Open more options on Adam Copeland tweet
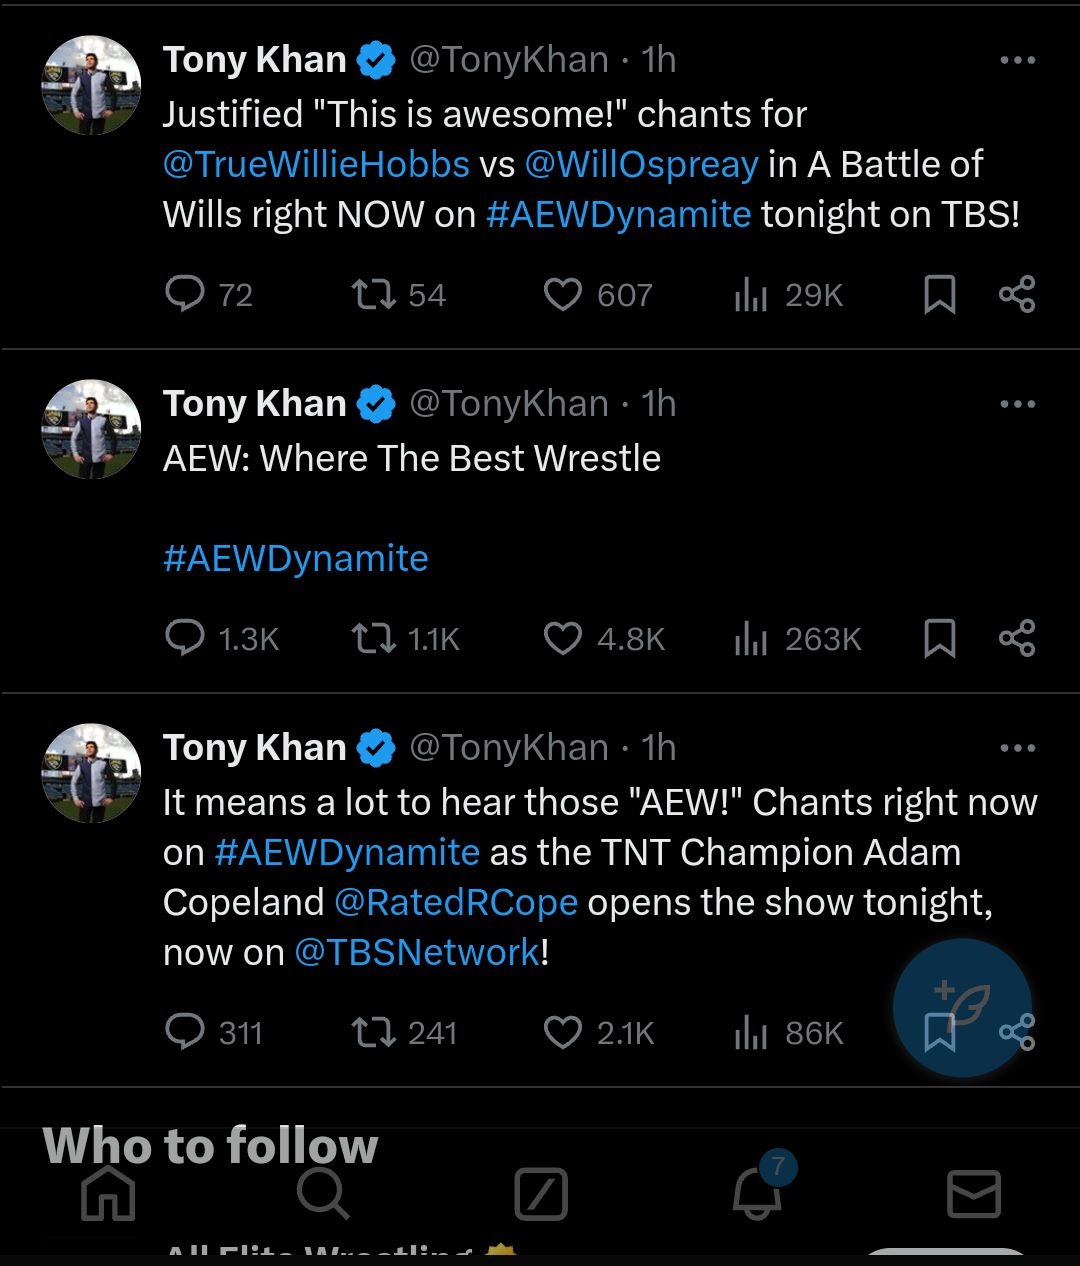The width and height of the screenshot is (1080, 1266). 1017,749
